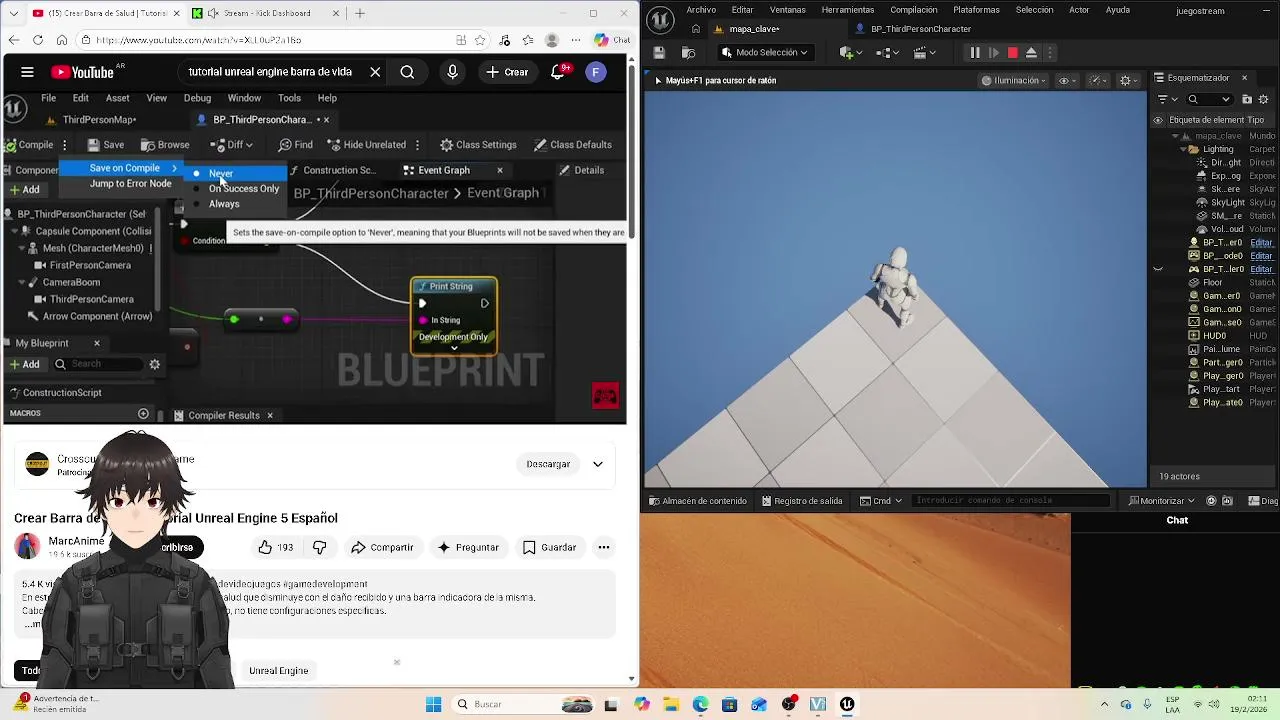Pause the Unreal play session
This screenshot has height=720, width=1280.
tap(975, 53)
